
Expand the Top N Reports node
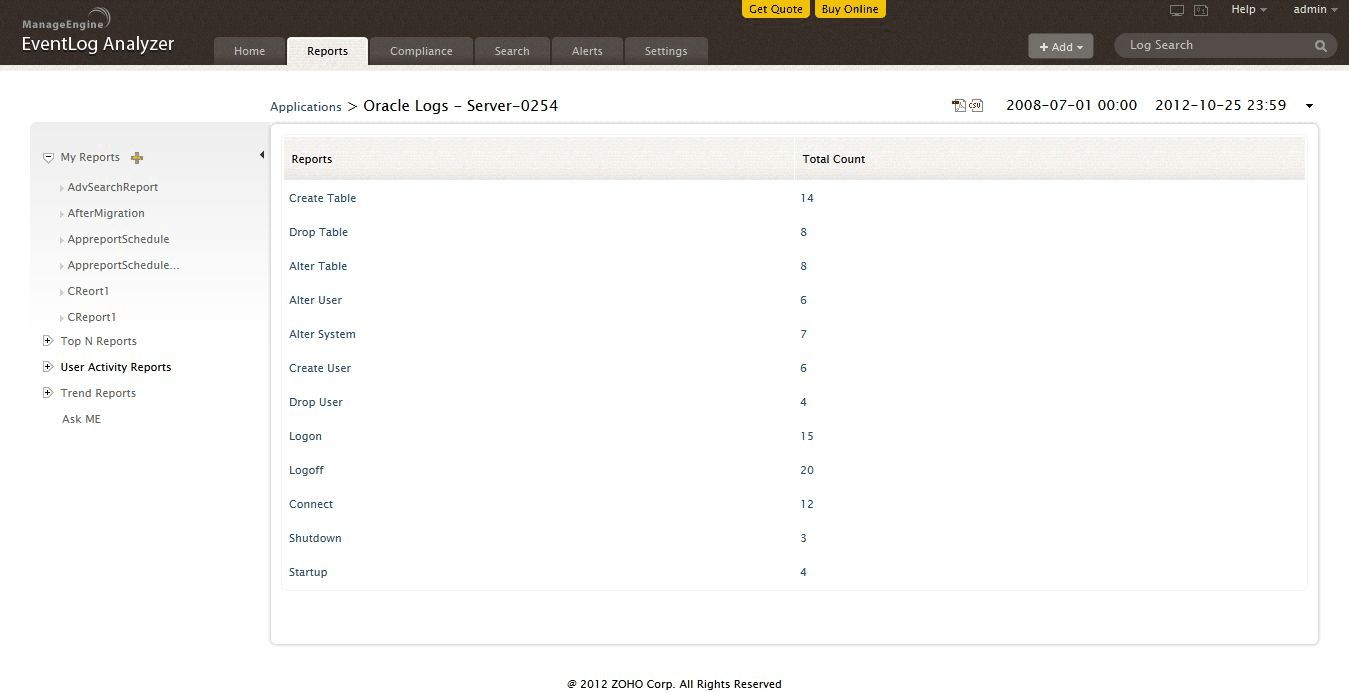47,341
